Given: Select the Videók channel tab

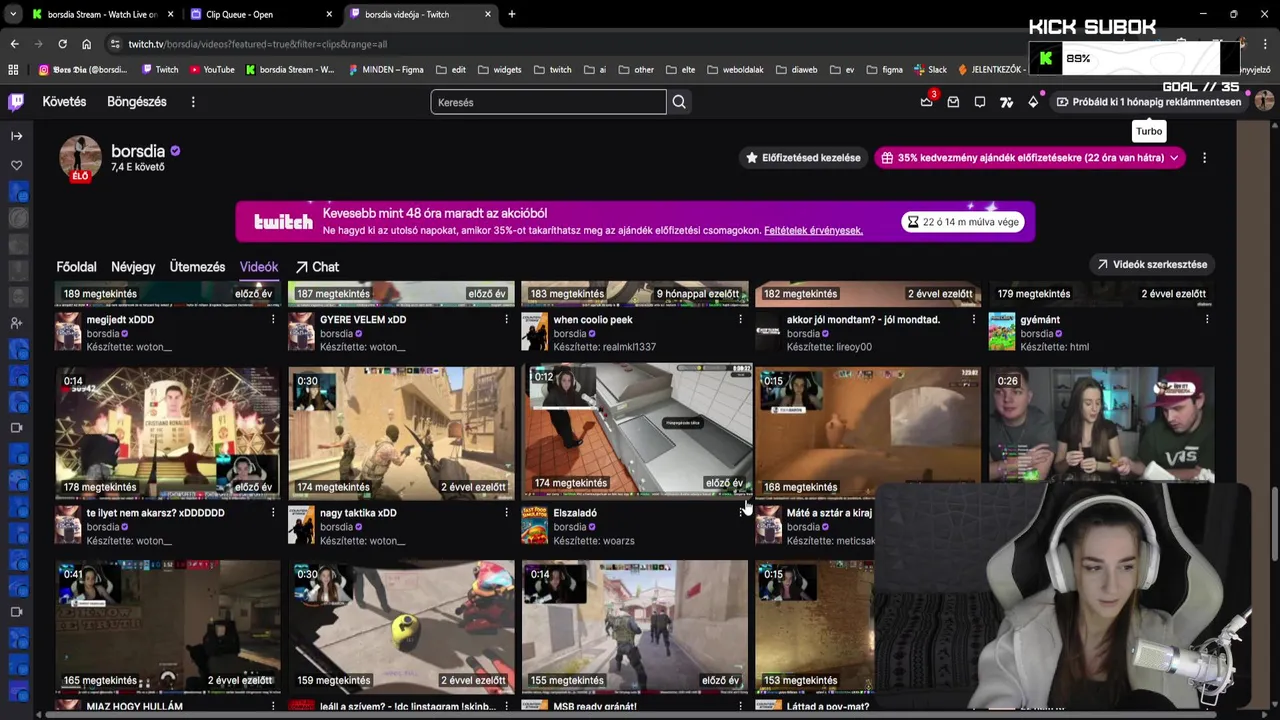Looking at the screenshot, I should (x=259, y=267).
